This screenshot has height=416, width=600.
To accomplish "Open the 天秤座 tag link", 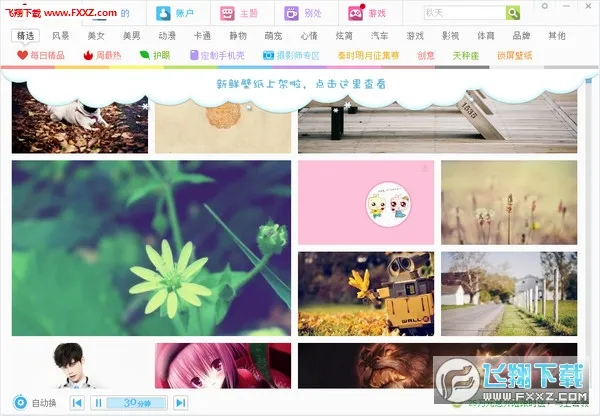I will click(466, 55).
